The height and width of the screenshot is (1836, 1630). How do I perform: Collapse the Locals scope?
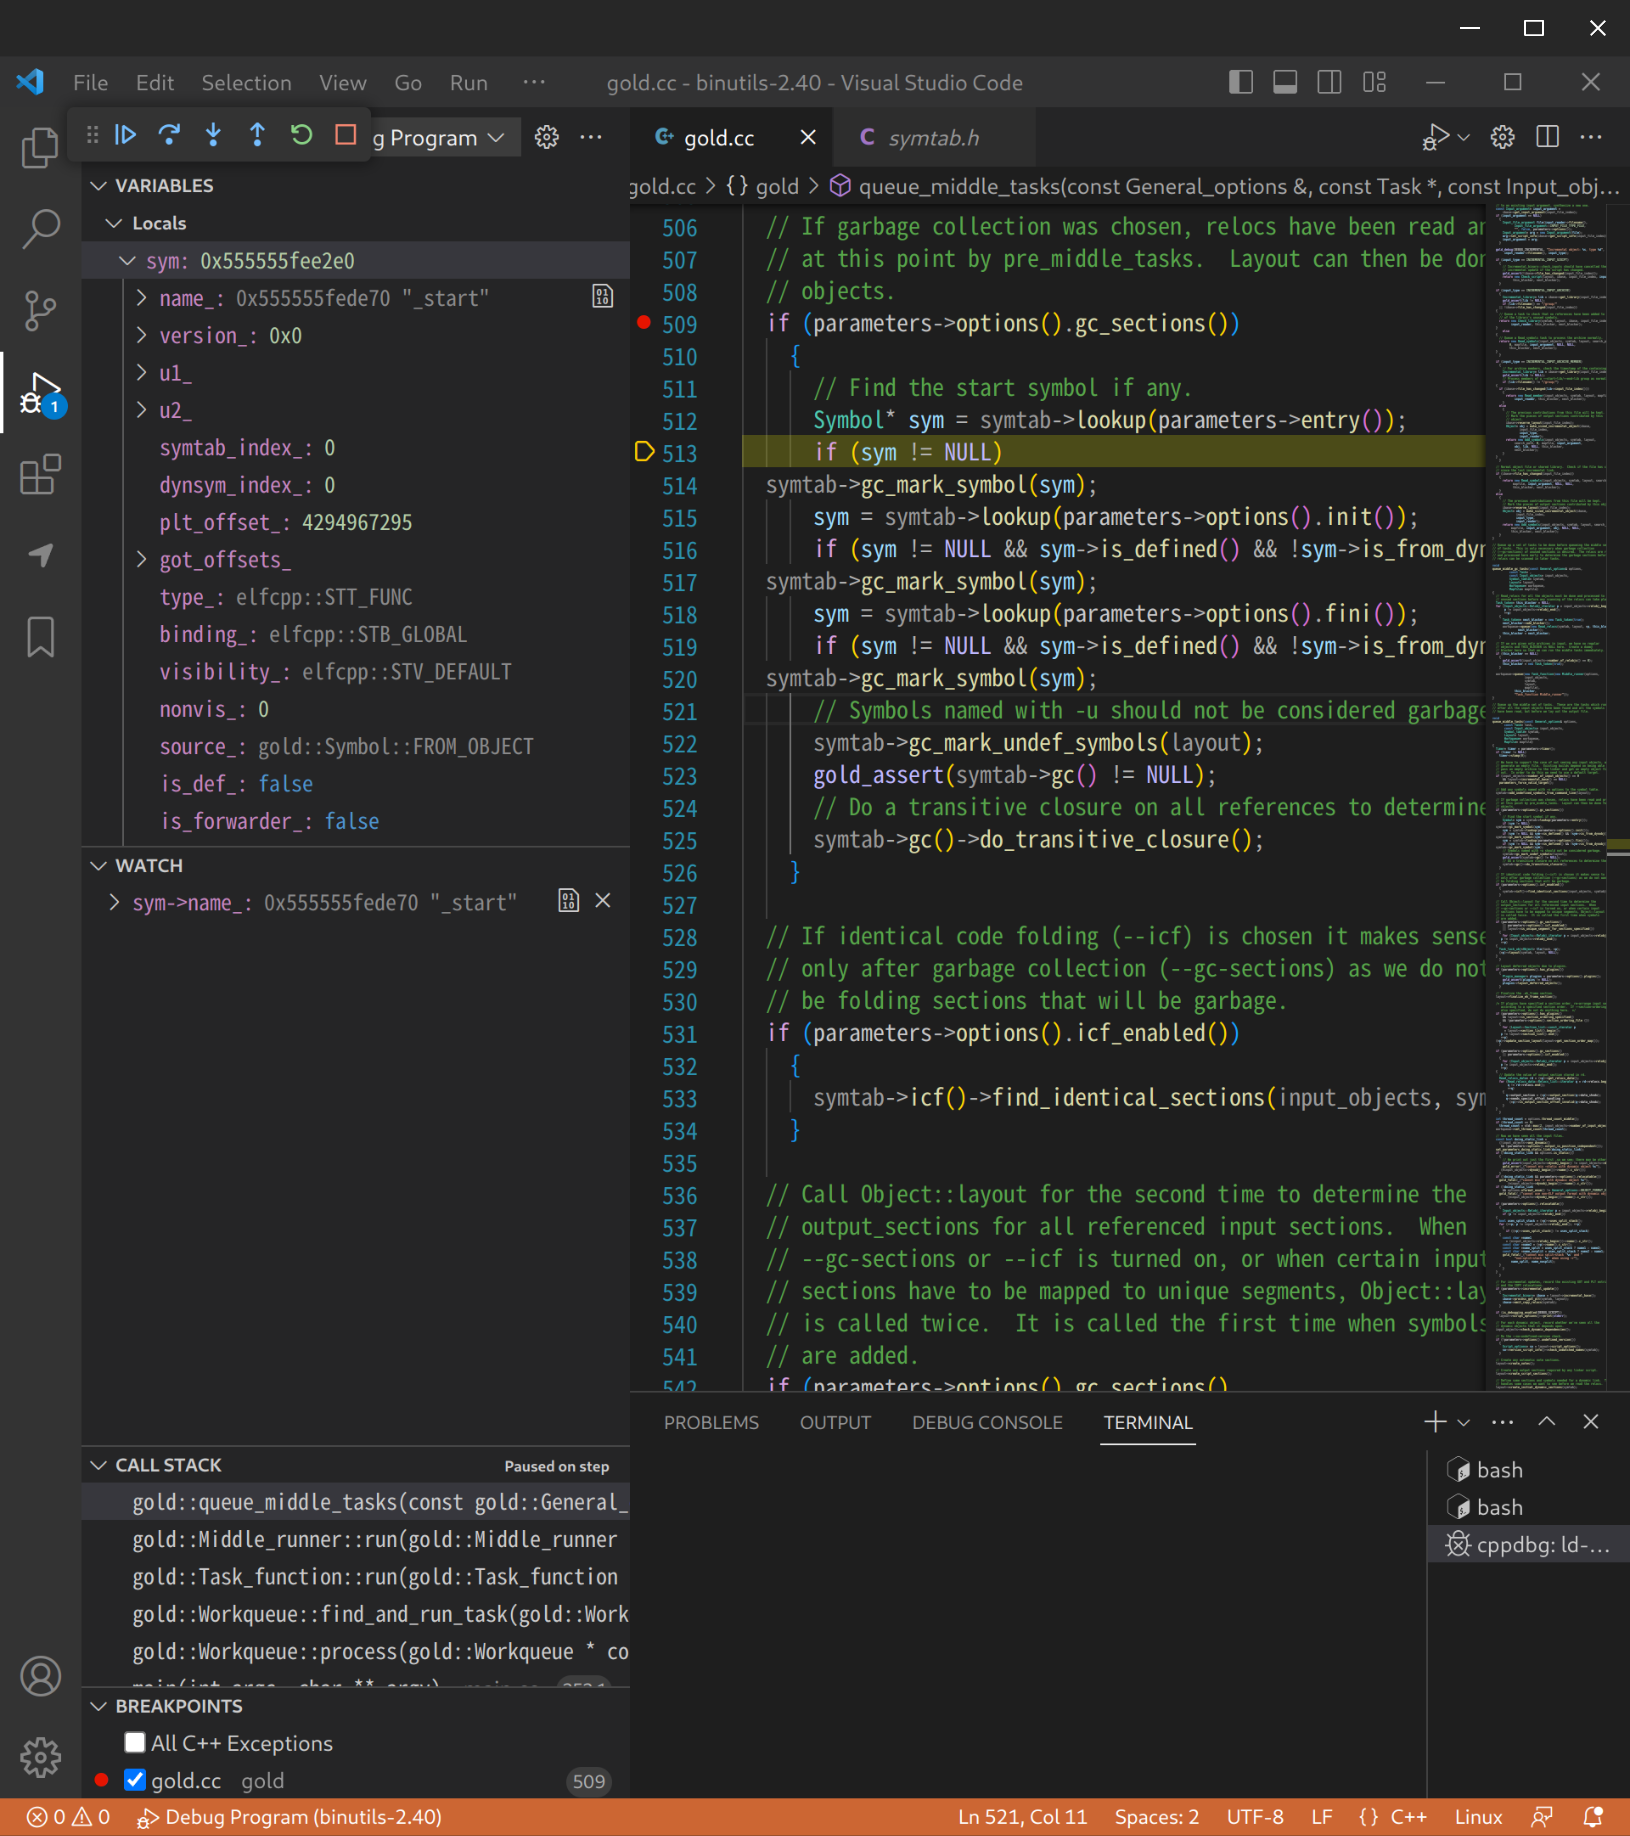click(114, 223)
